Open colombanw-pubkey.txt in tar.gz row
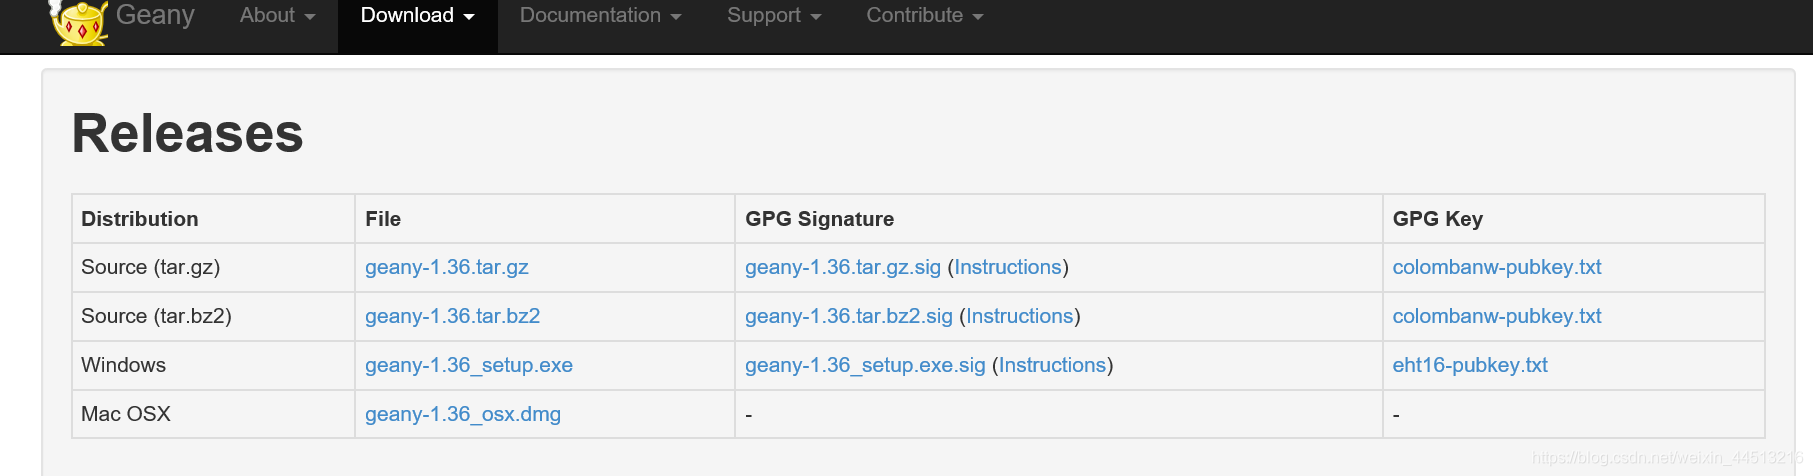The image size is (1813, 476). pos(1496,267)
